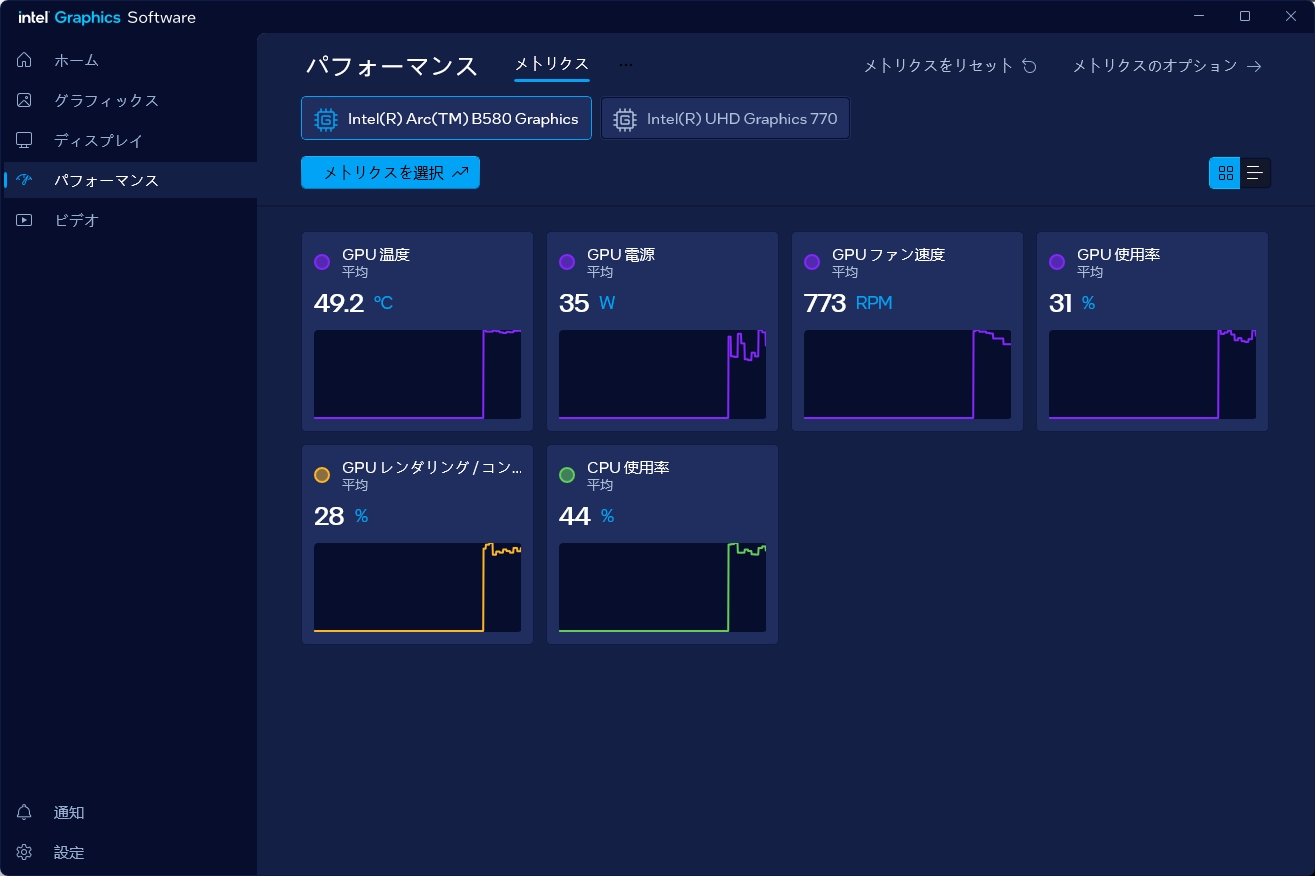
Task: Click the ビデオ play icon
Action: pyautogui.click(x=24, y=220)
